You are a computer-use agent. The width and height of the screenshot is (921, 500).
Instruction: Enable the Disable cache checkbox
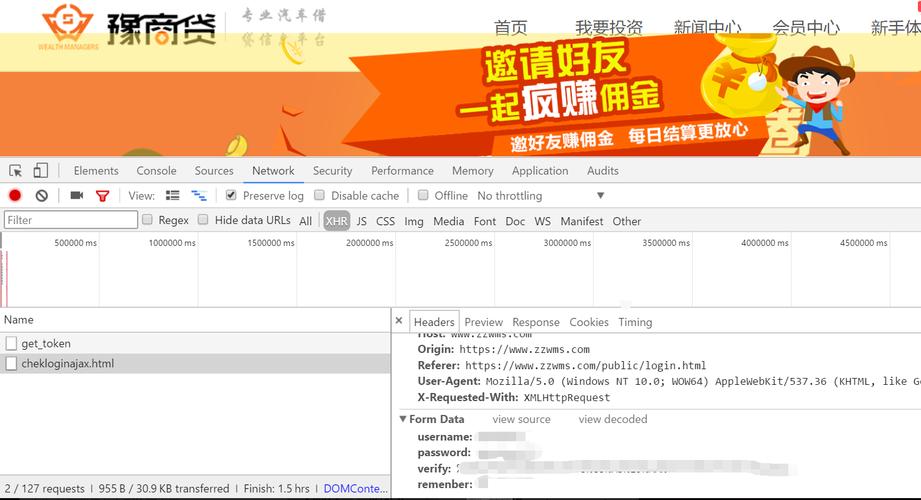(320, 195)
